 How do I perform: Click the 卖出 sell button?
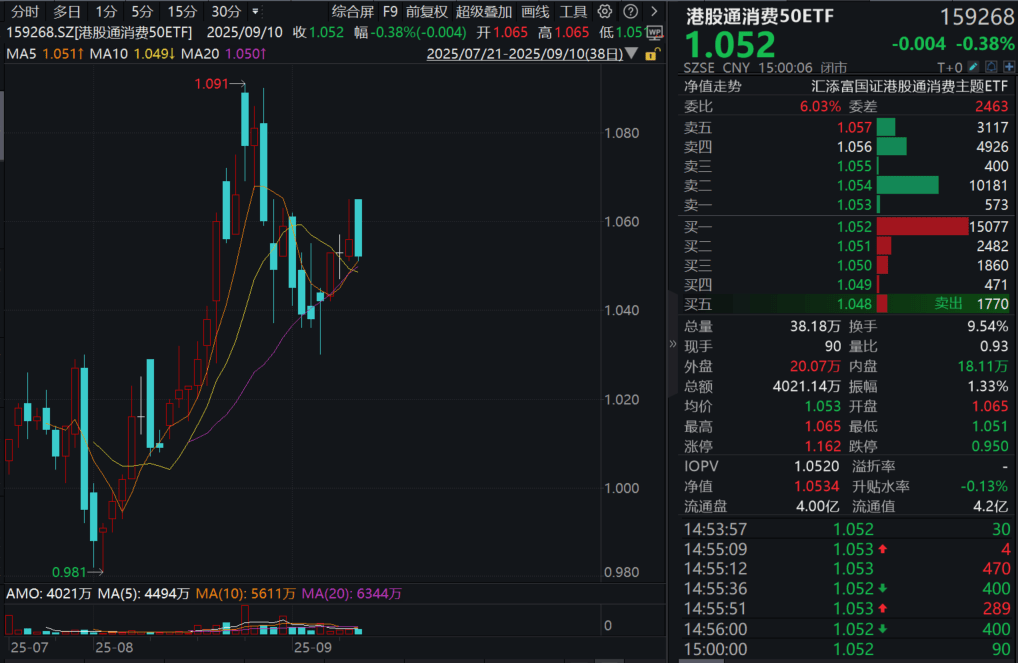pyautogui.click(x=949, y=303)
